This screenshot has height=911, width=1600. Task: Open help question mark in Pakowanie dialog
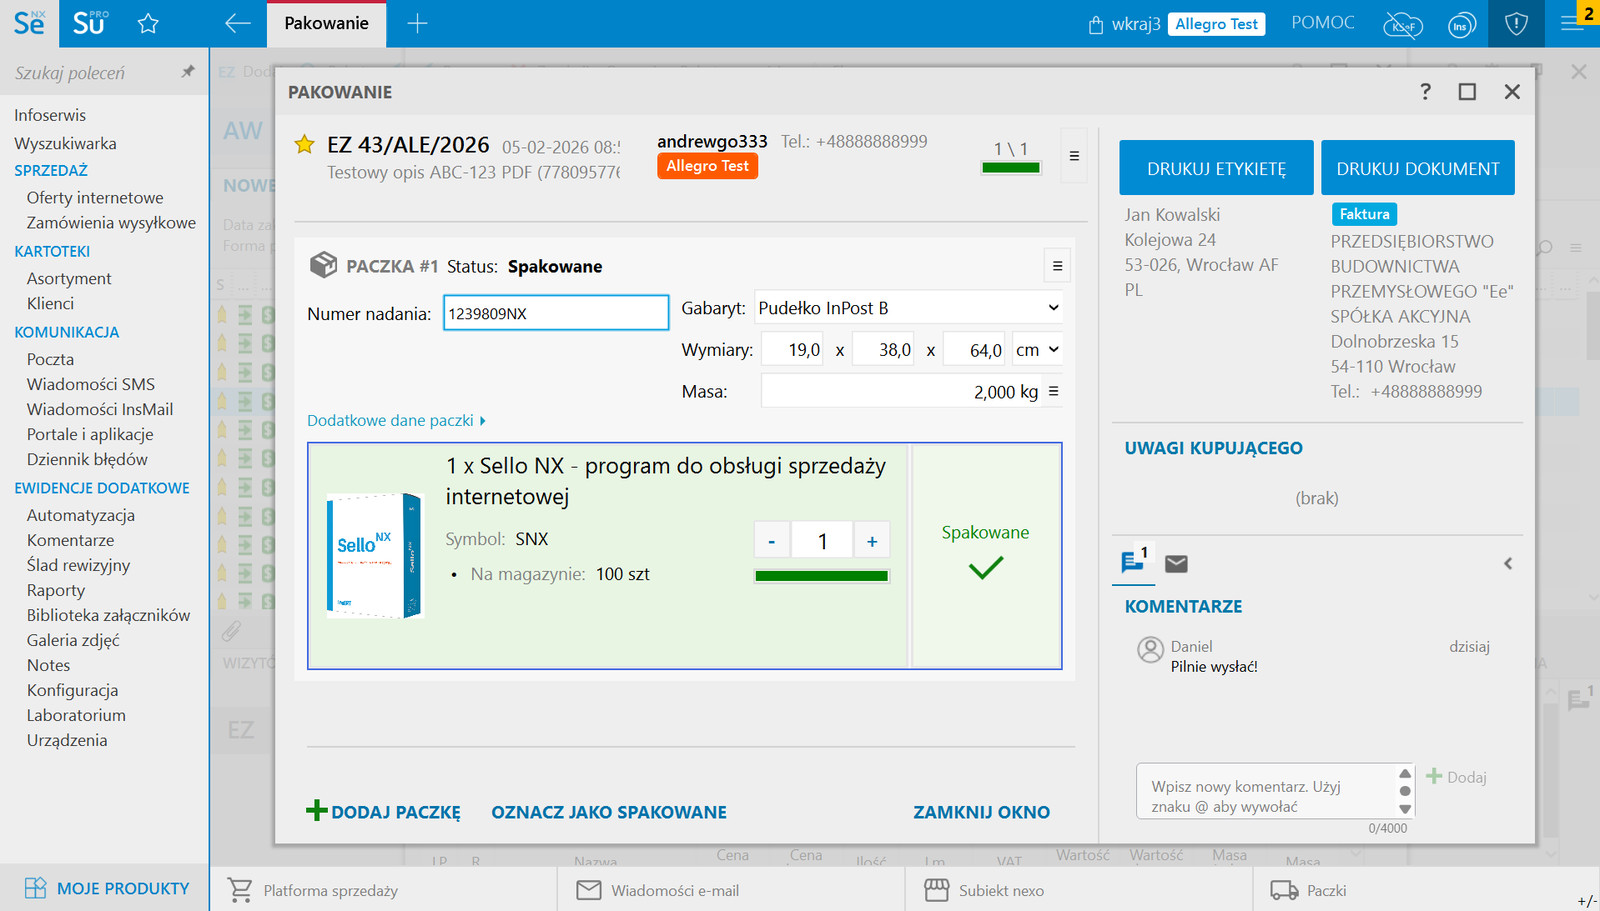1425,92
